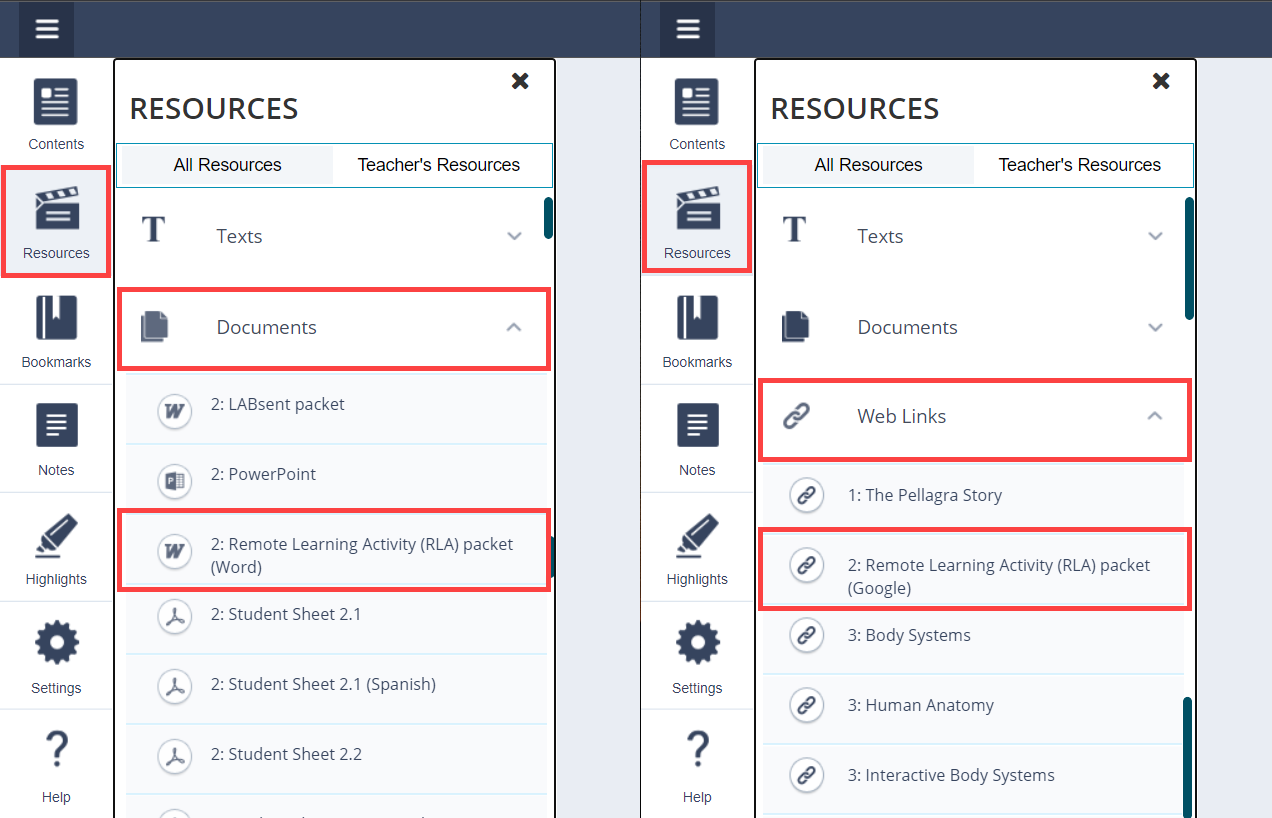This screenshot has height=818, width=1272.
Task: Click the PowerPoint icon next to 2: PowerPoint
Action: tap(175, 481)
